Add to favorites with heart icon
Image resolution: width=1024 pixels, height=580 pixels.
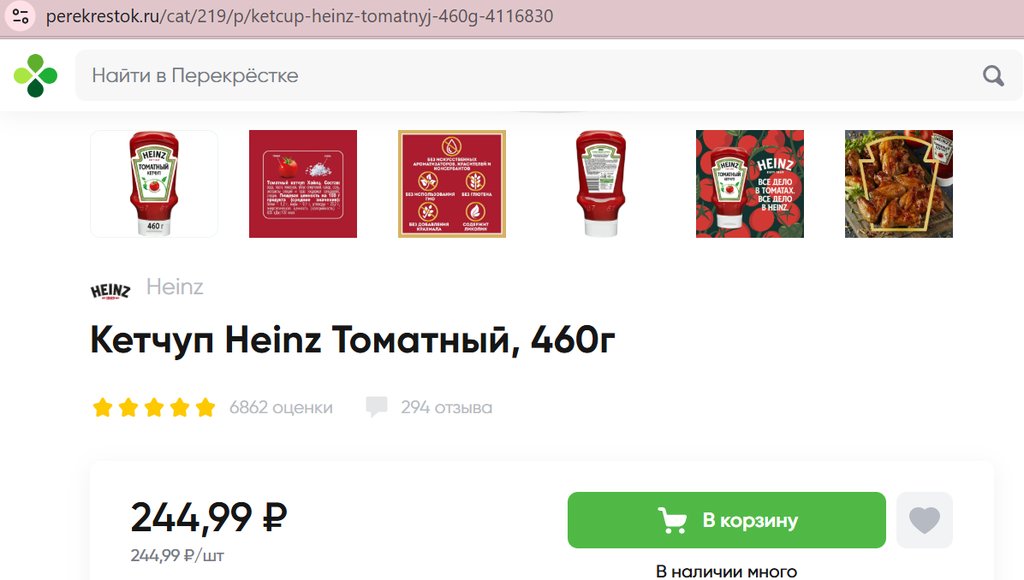(924, 520)
